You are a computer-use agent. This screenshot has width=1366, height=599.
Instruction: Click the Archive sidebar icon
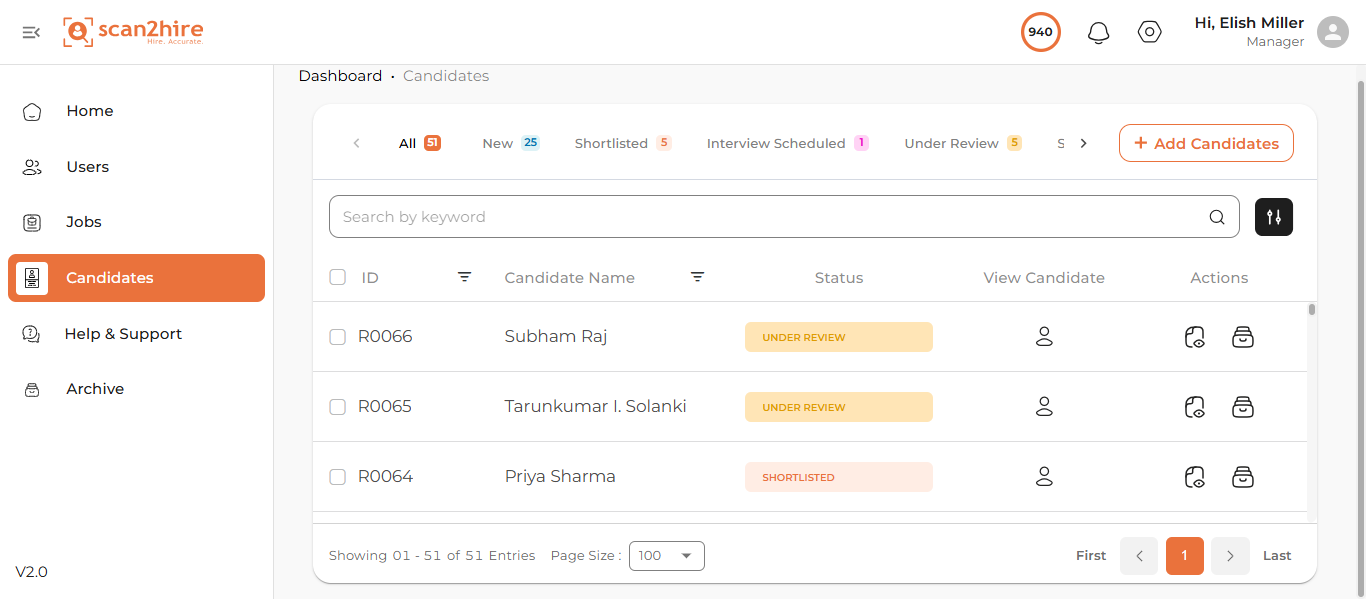coord(32,389)
